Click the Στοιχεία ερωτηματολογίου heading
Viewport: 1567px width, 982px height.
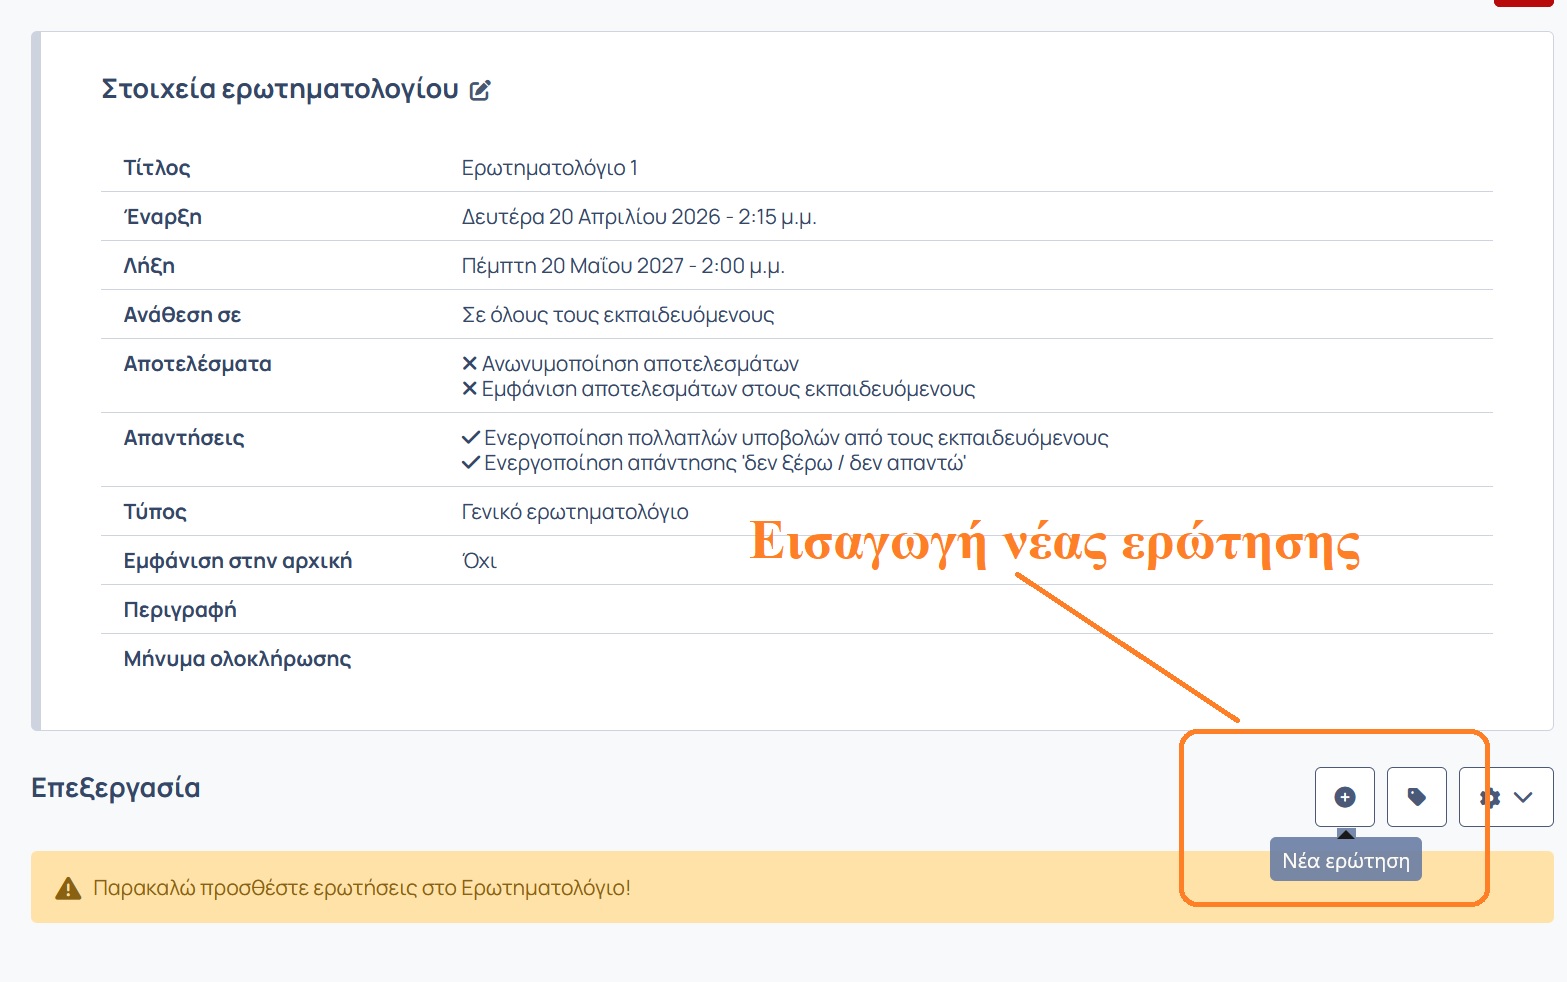coord(280,89)
